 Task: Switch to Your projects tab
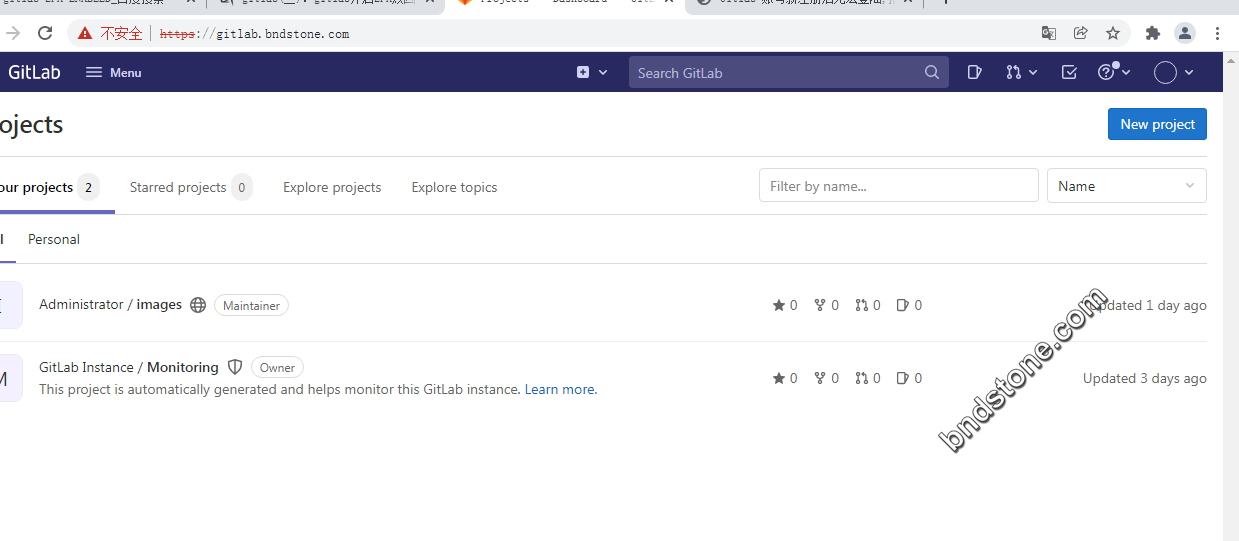[48, 187]
